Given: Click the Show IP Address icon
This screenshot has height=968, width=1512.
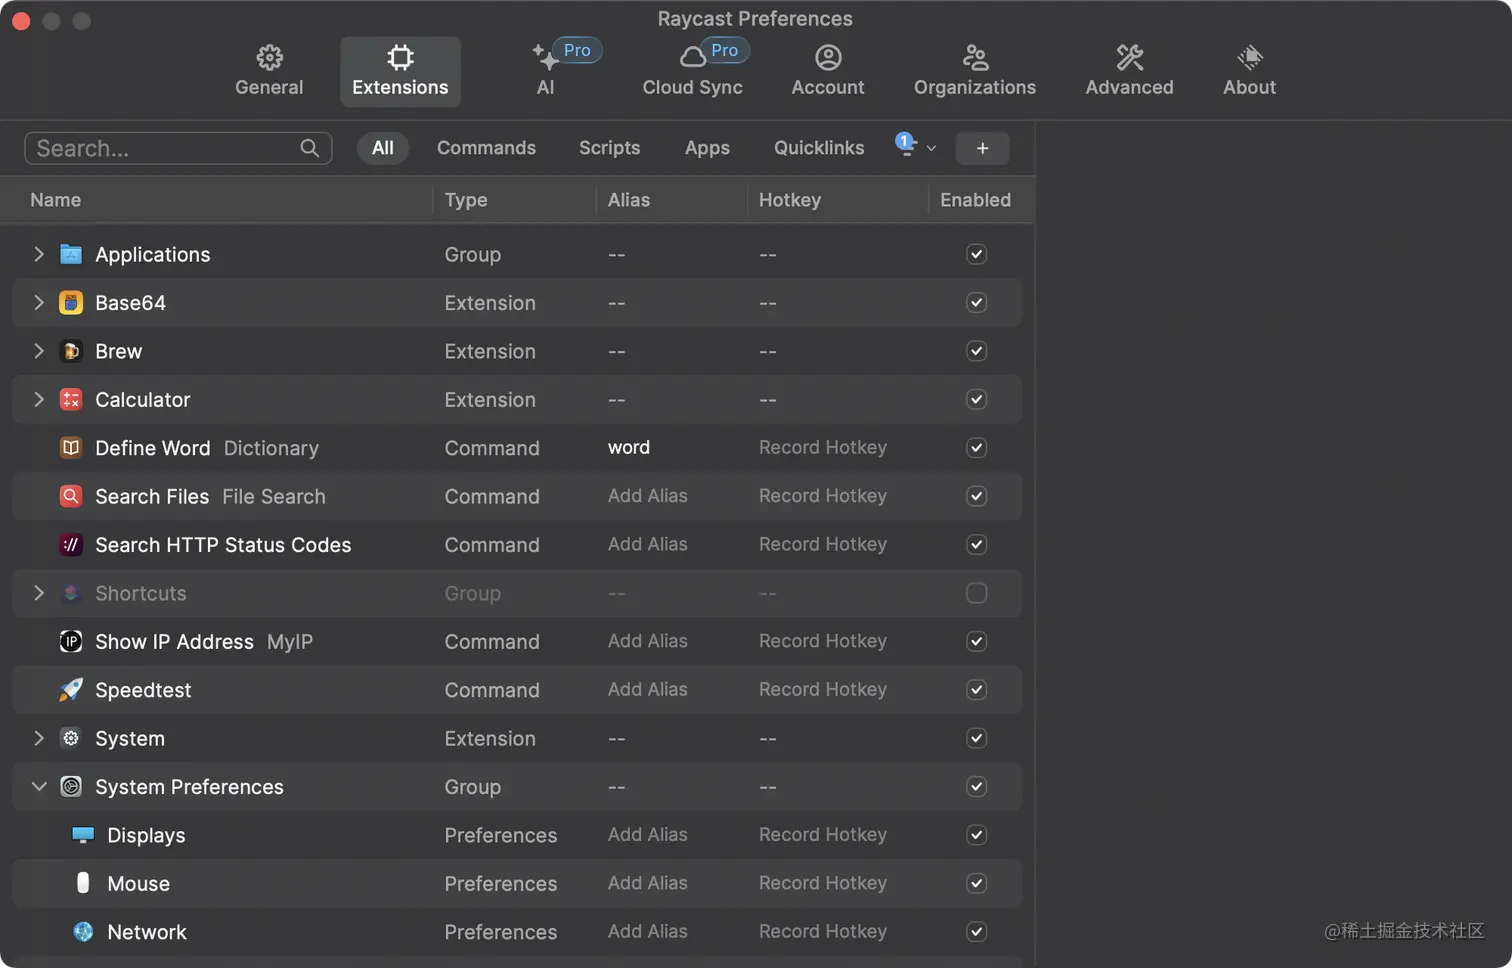Looking at the screenshot, I should coord(71,641).
